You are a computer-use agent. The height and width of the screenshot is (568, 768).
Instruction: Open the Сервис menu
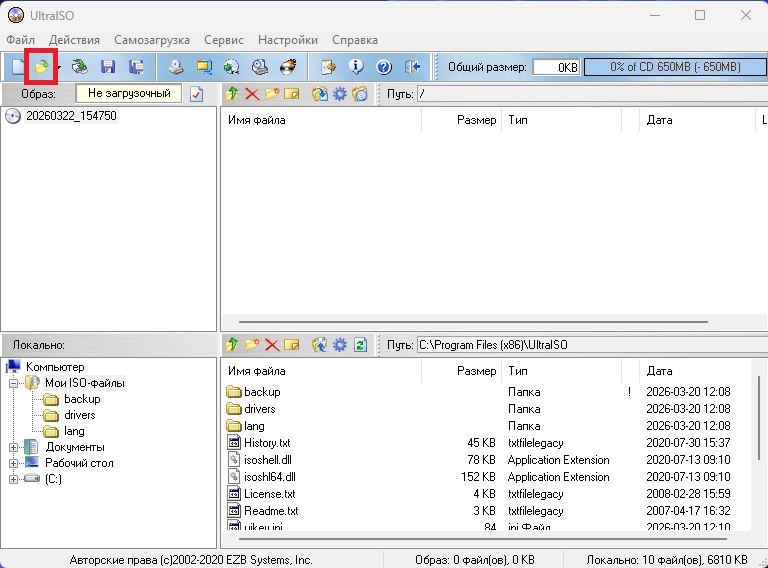tap(224, 40)
